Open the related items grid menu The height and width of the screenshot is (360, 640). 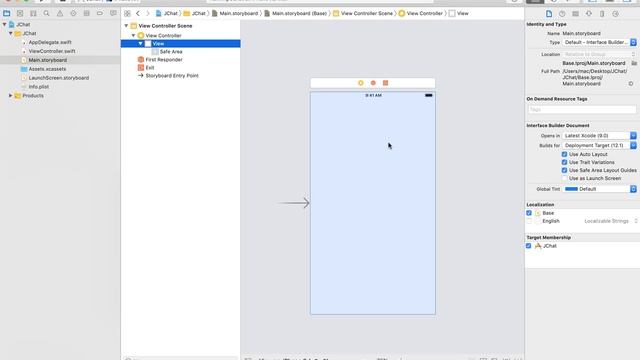[x=127, y=13]
